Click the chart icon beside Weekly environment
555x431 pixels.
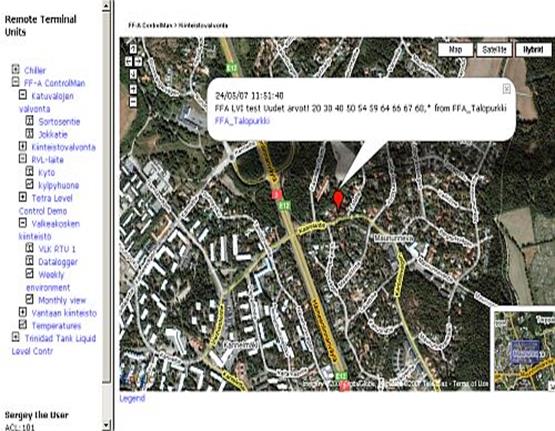tap(30, 274)
